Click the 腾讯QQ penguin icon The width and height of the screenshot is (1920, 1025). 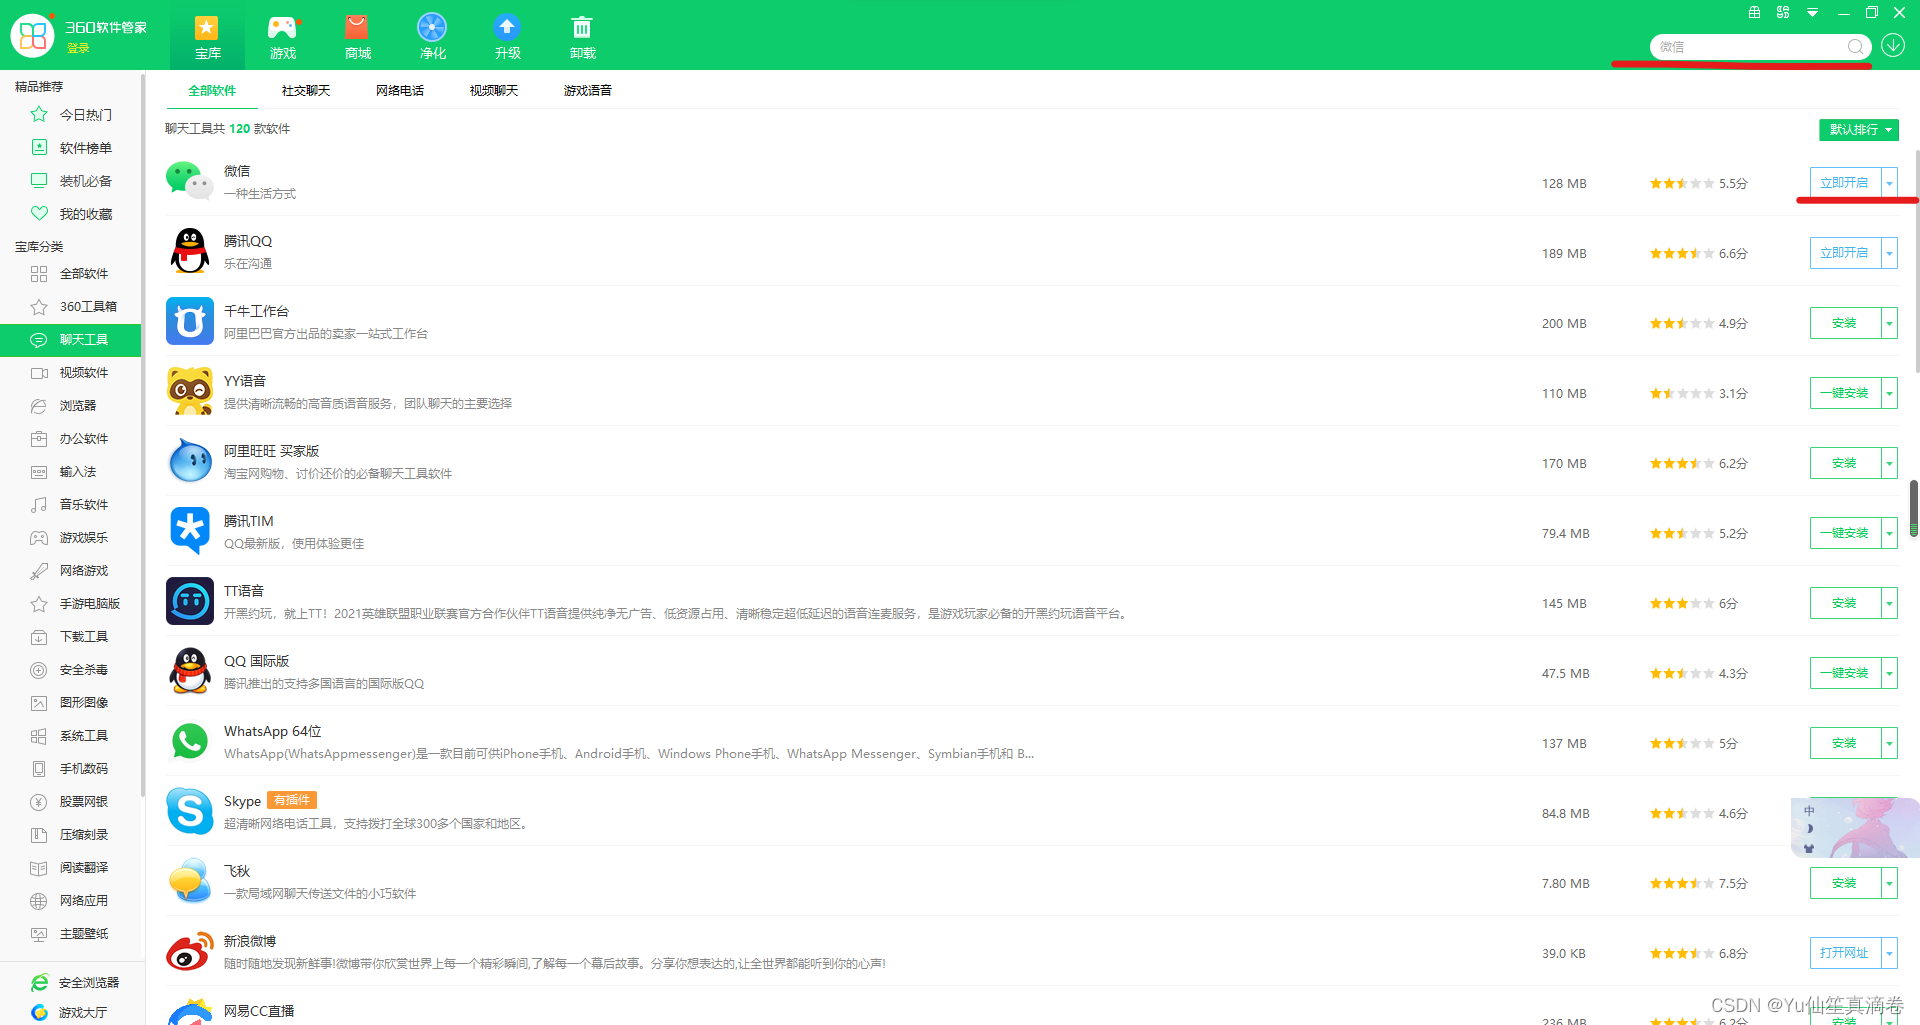189,251
